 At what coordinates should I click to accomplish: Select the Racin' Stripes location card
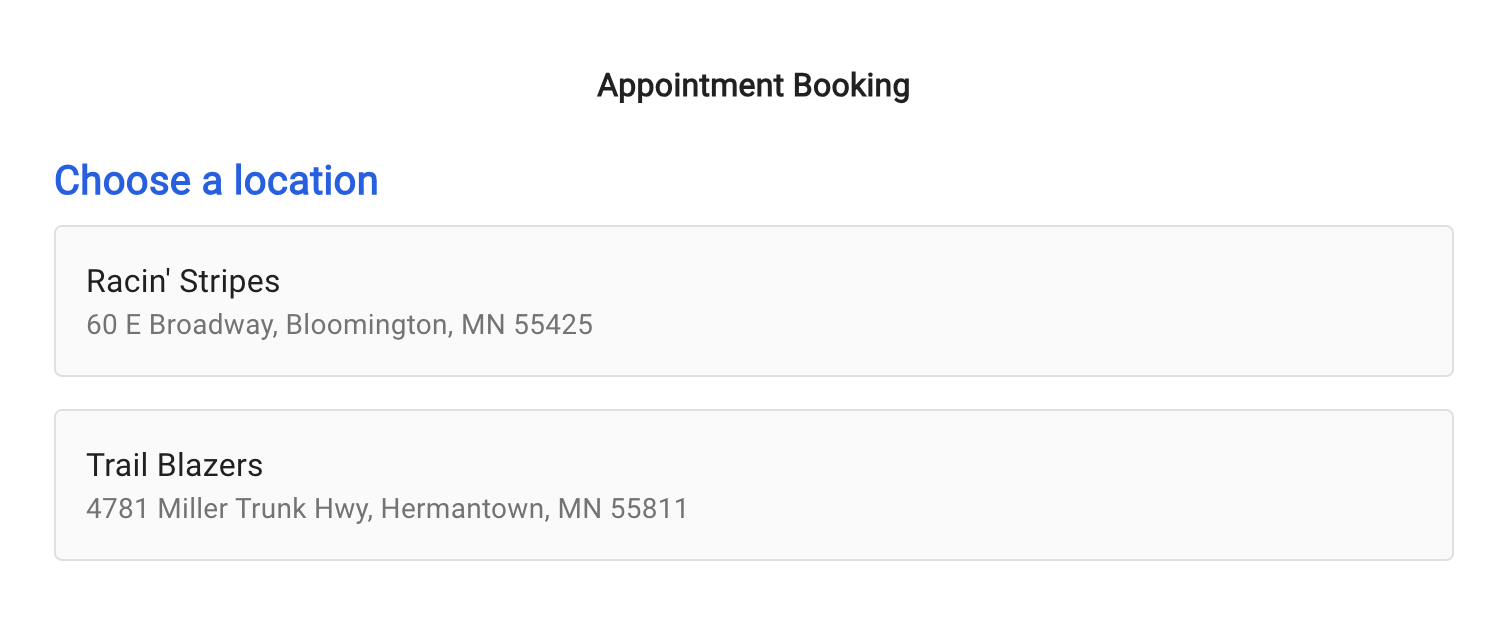tap(753, 301)
